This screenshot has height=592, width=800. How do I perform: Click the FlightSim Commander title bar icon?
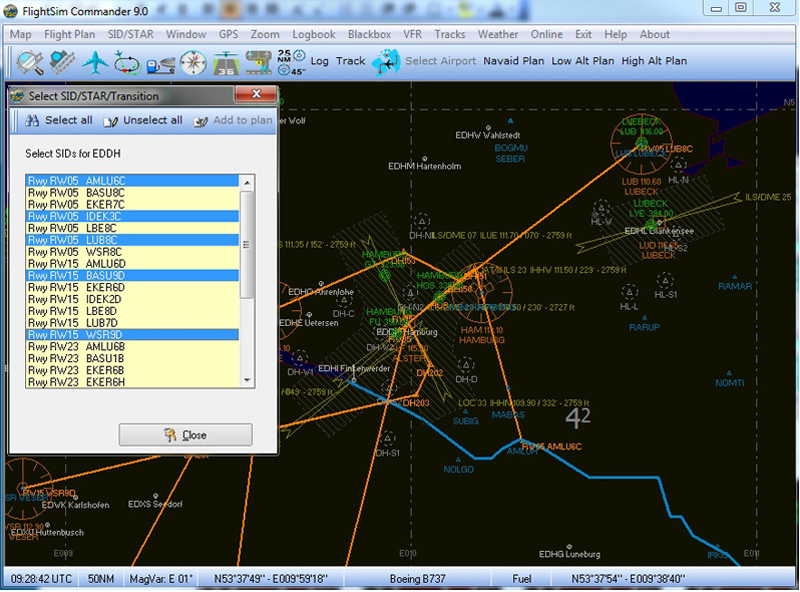11,11
